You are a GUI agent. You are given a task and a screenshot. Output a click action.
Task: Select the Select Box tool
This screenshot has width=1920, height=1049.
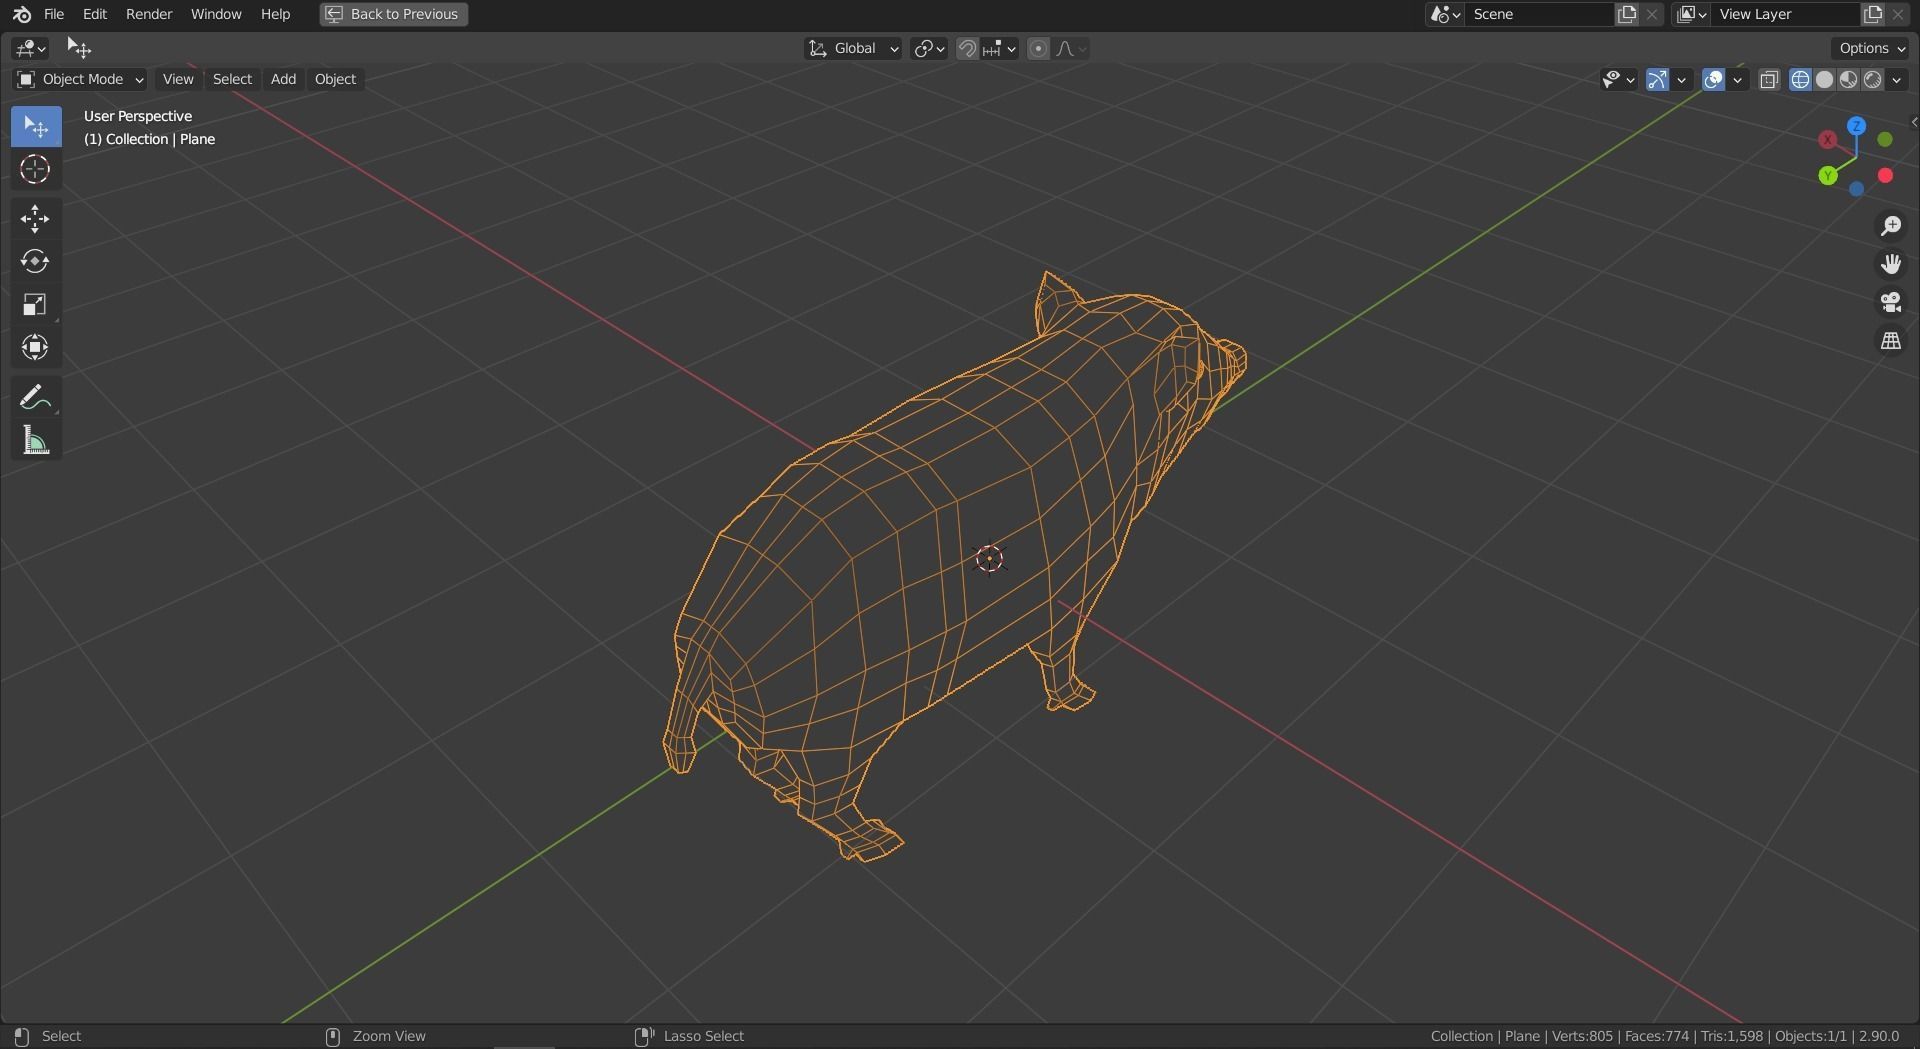point(36,126)
